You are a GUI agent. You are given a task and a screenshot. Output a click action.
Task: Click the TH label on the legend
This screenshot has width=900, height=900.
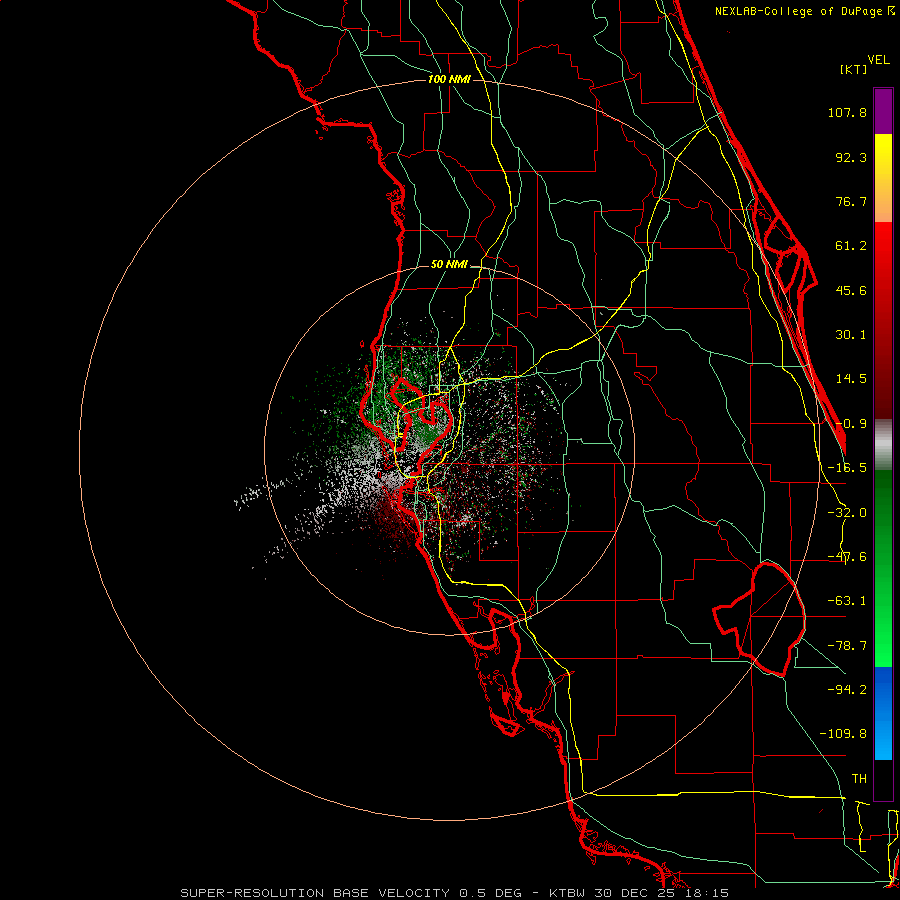(x=859, y=779)
